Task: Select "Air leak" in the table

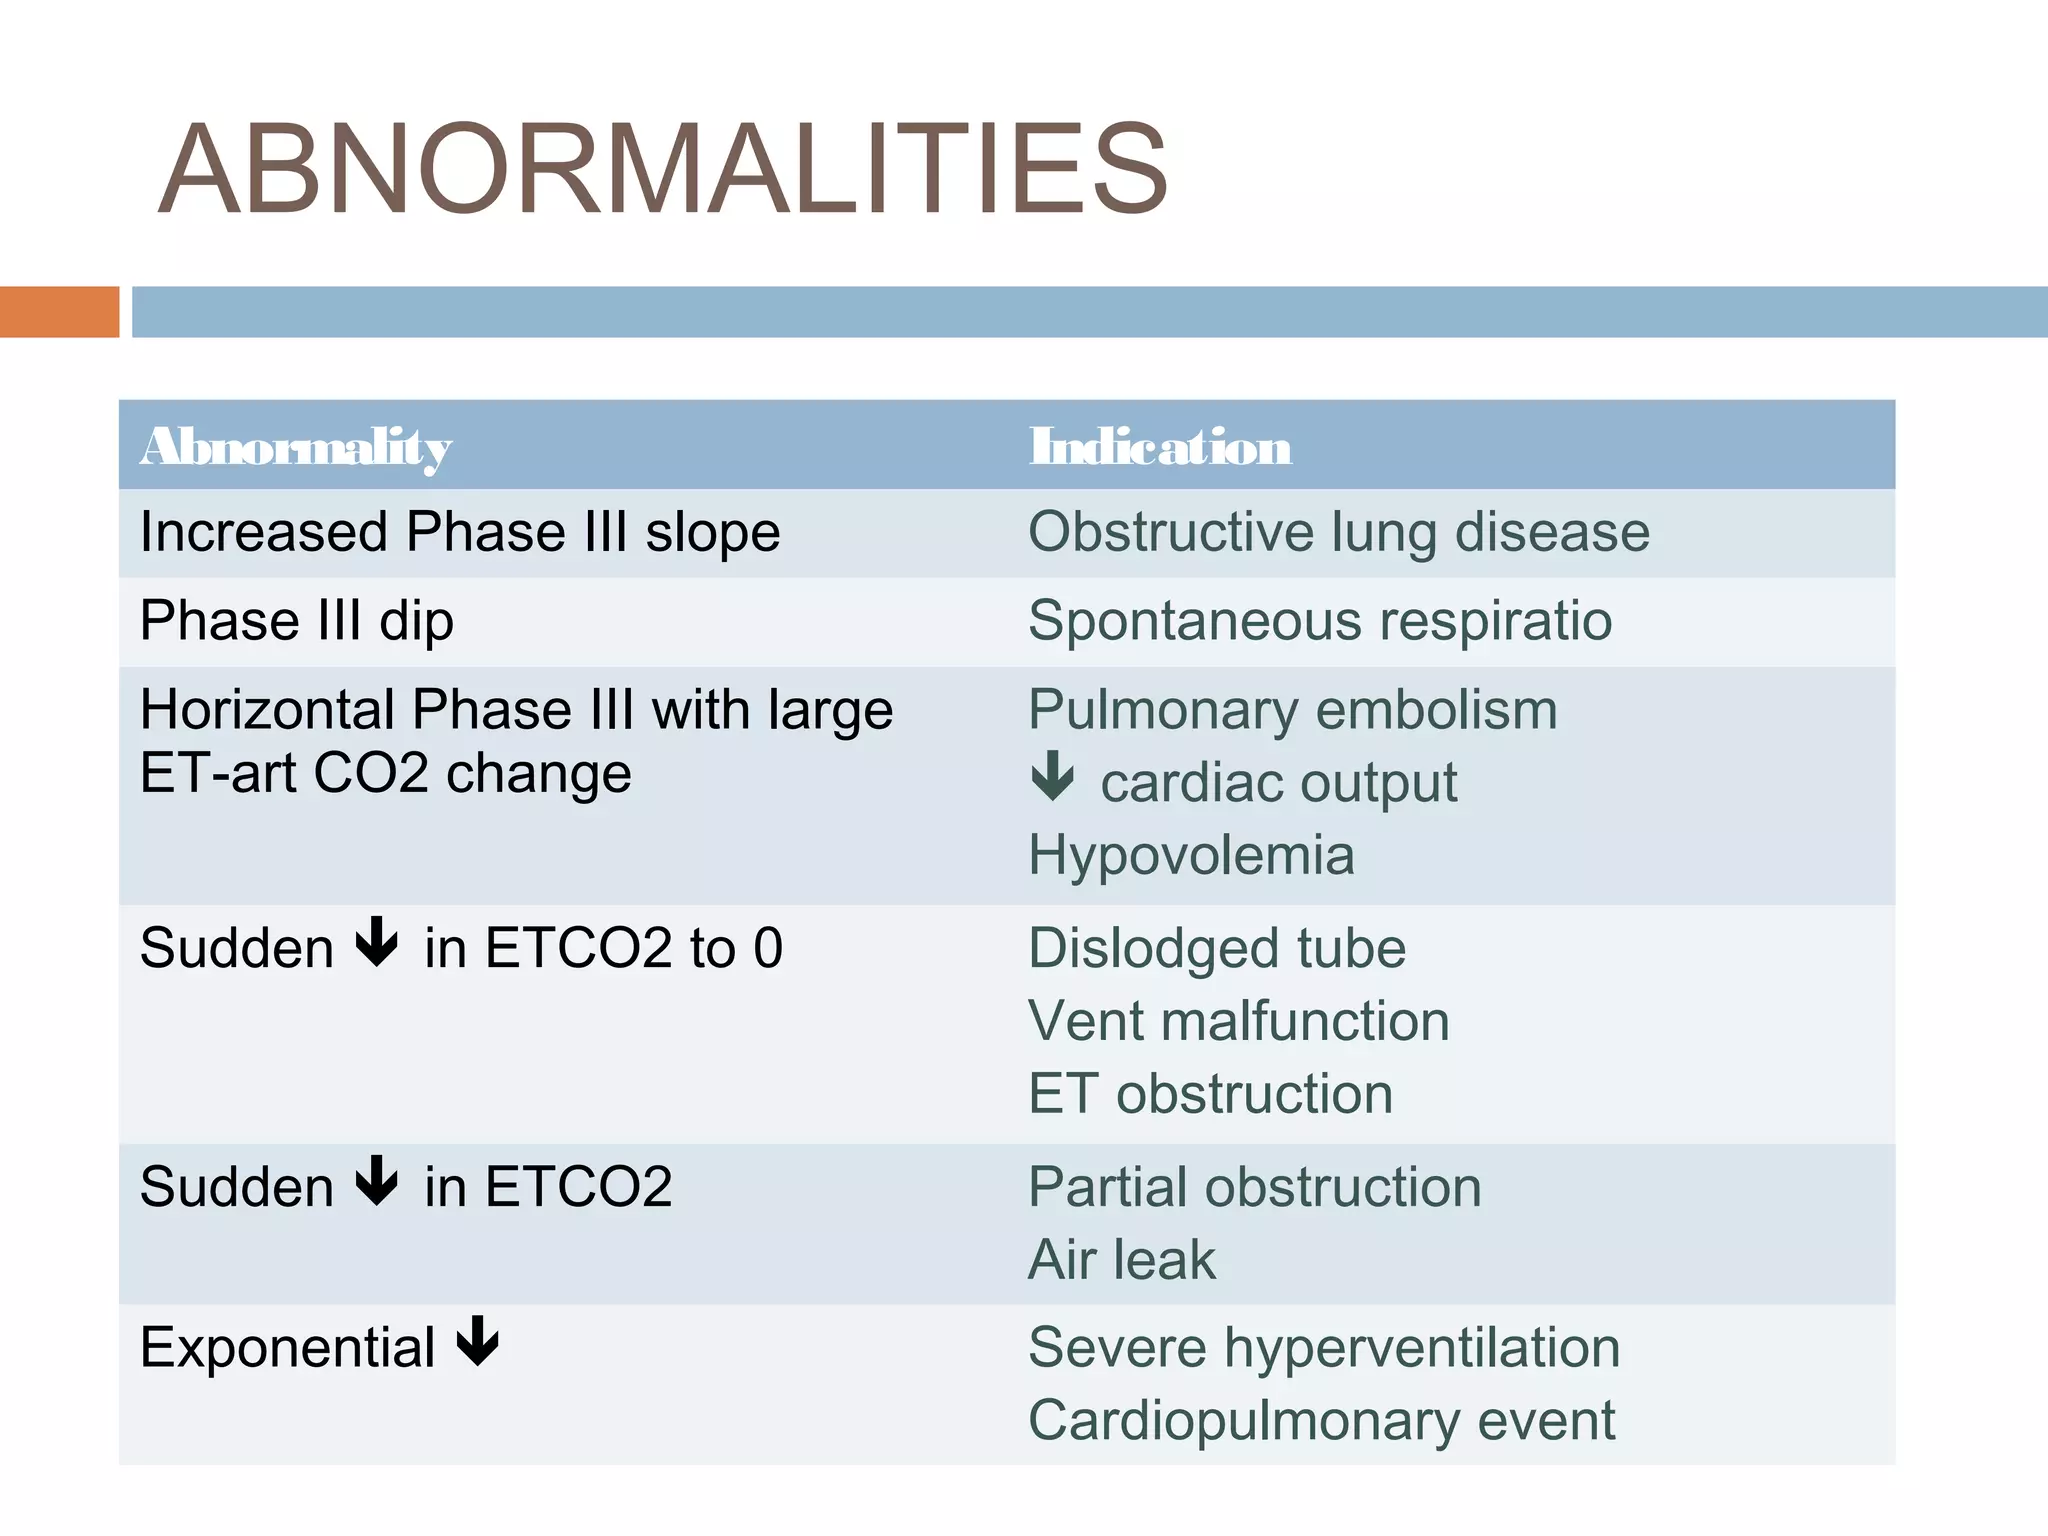Action: tap(1122, 1260)
